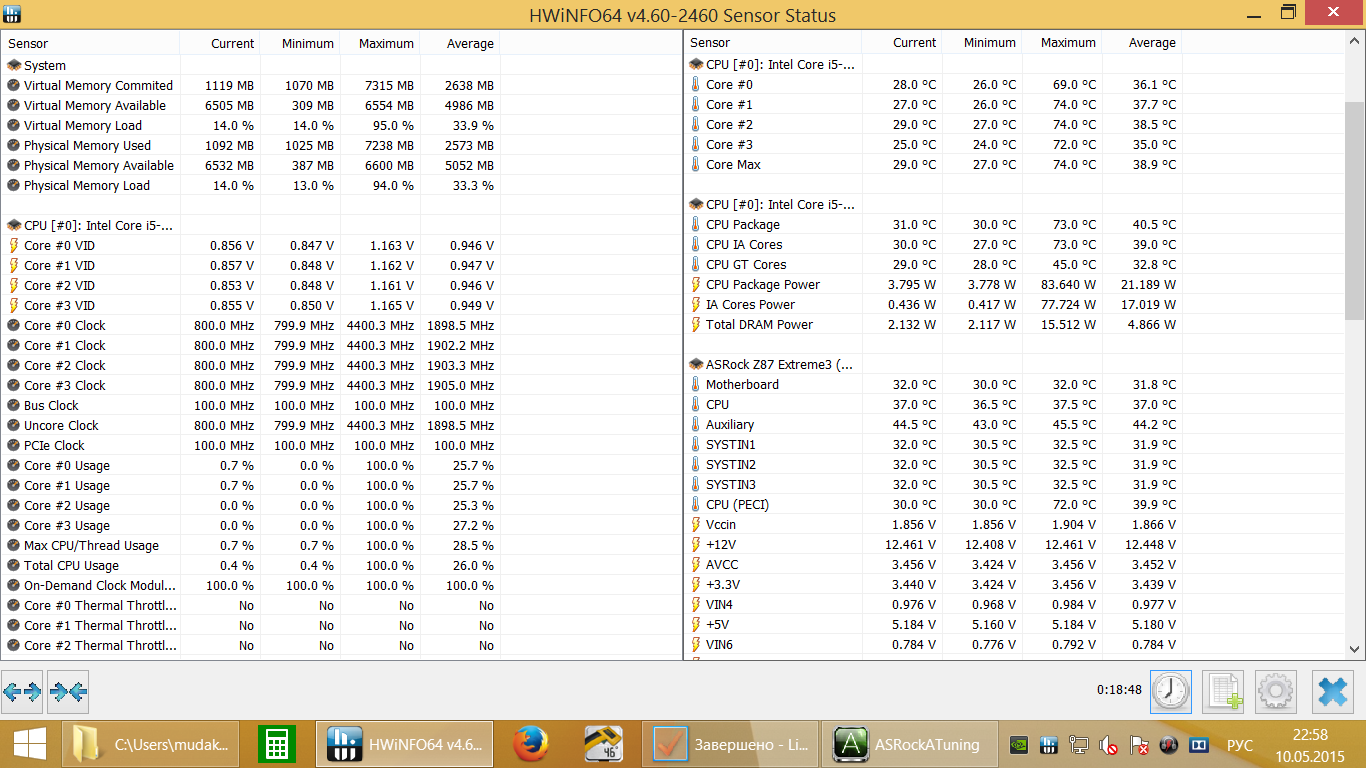Click the scrollbar up arrow of the right panel
This screenshot has width=1366, height=768.
click(1355, 42)
